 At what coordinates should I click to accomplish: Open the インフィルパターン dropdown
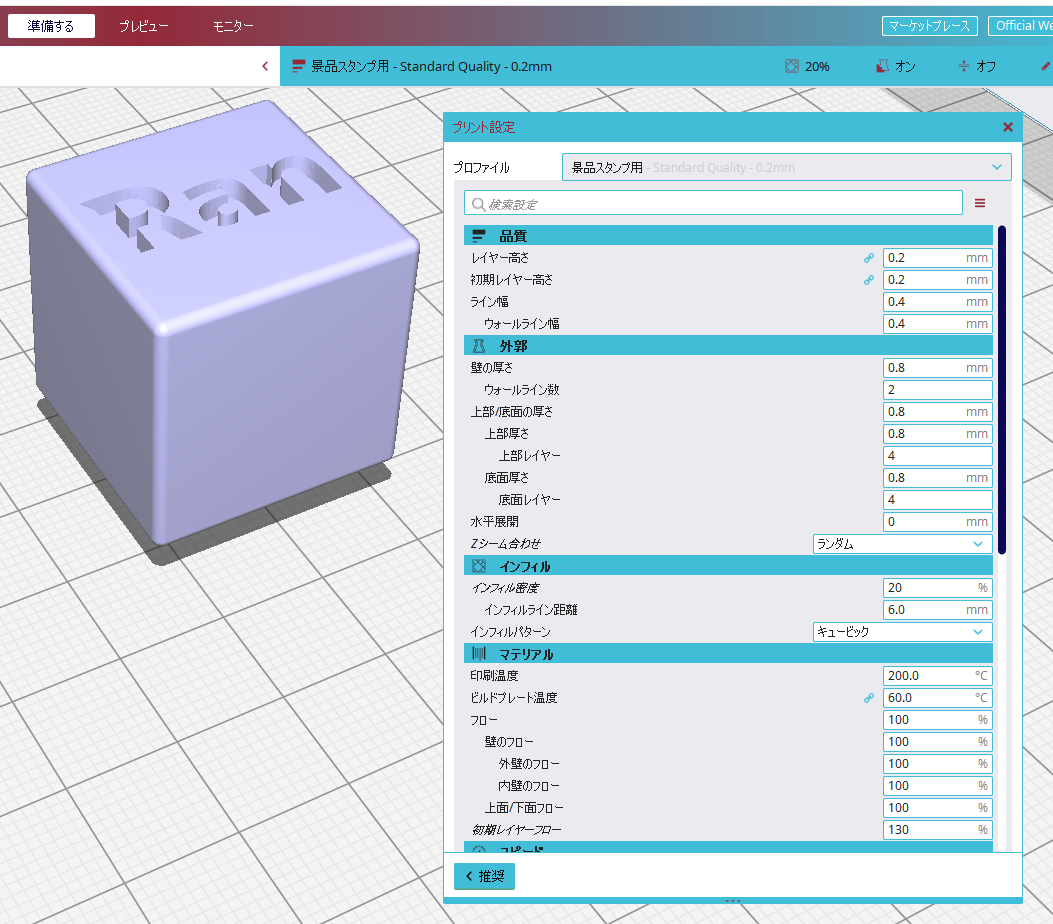coord(902,632)
